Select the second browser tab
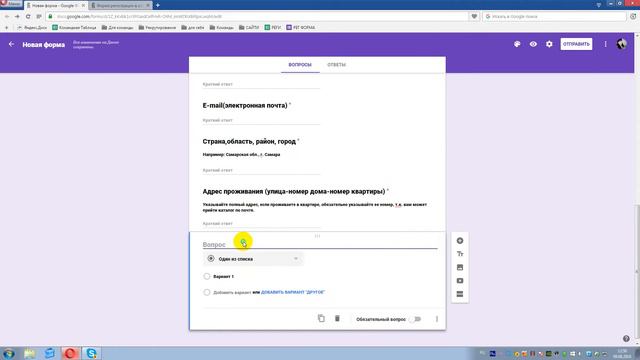This screenshot has width=640, height=360. [x=120, y=5]
